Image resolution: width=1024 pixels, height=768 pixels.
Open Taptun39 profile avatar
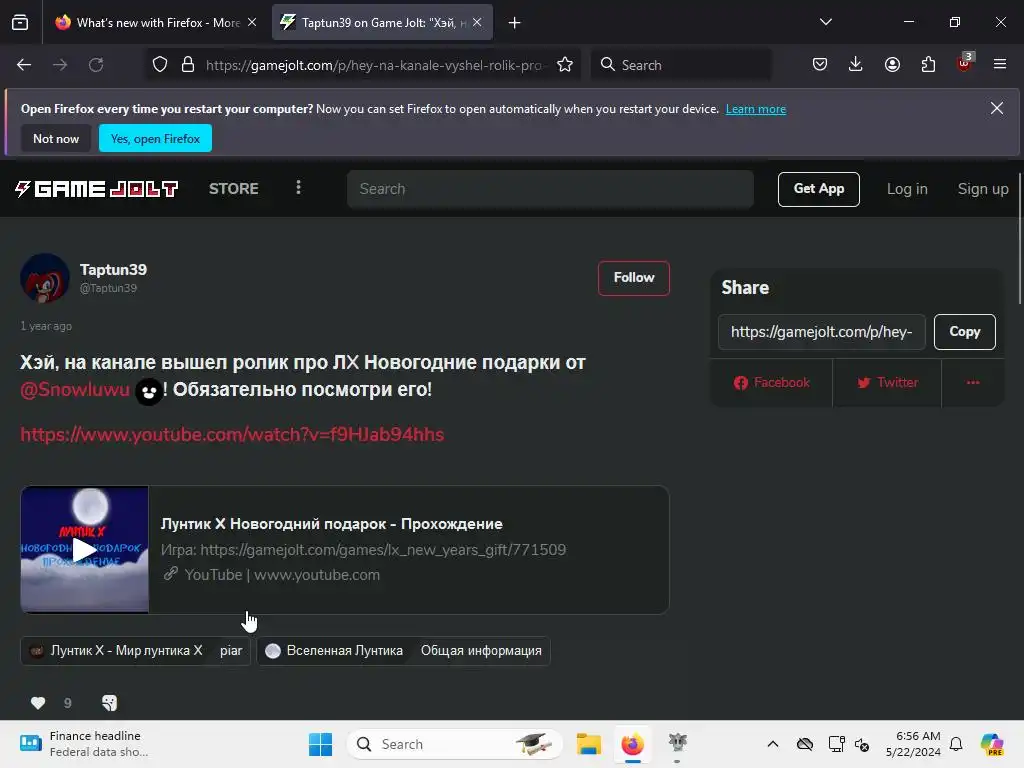(x=45, y=278)
